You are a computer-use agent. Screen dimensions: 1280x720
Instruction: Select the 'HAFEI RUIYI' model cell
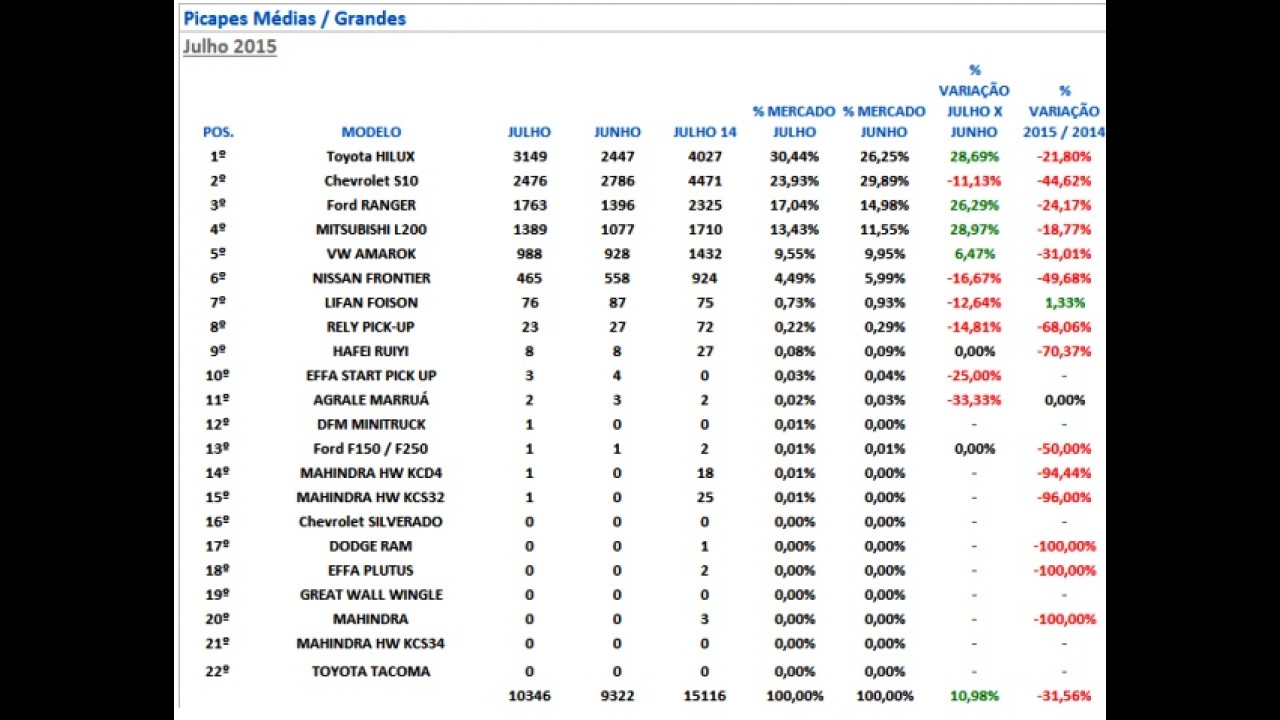tap(371, 351)
